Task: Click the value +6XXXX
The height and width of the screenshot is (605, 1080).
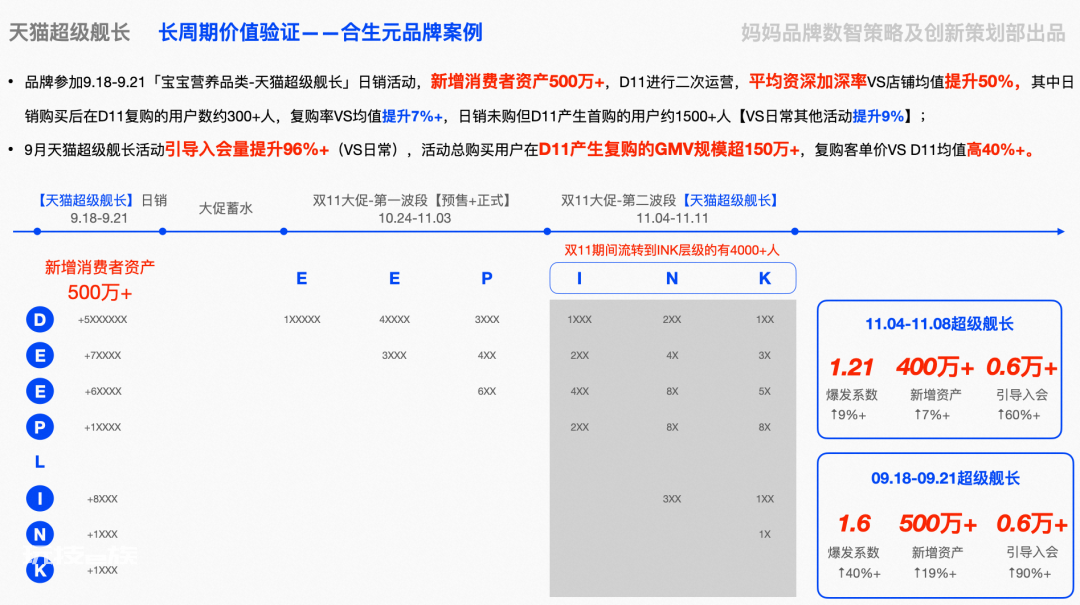Action: pyautogui.click(x=102, y=391)
